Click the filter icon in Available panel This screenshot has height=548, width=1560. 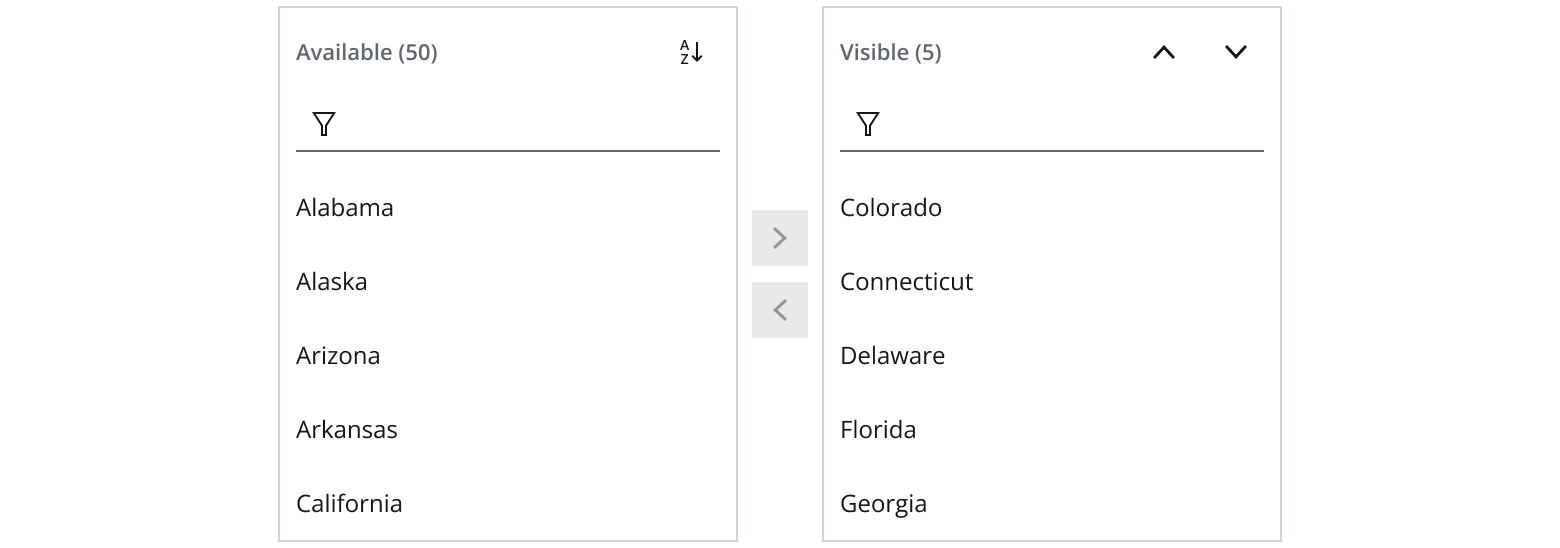[x=324, y=124]
